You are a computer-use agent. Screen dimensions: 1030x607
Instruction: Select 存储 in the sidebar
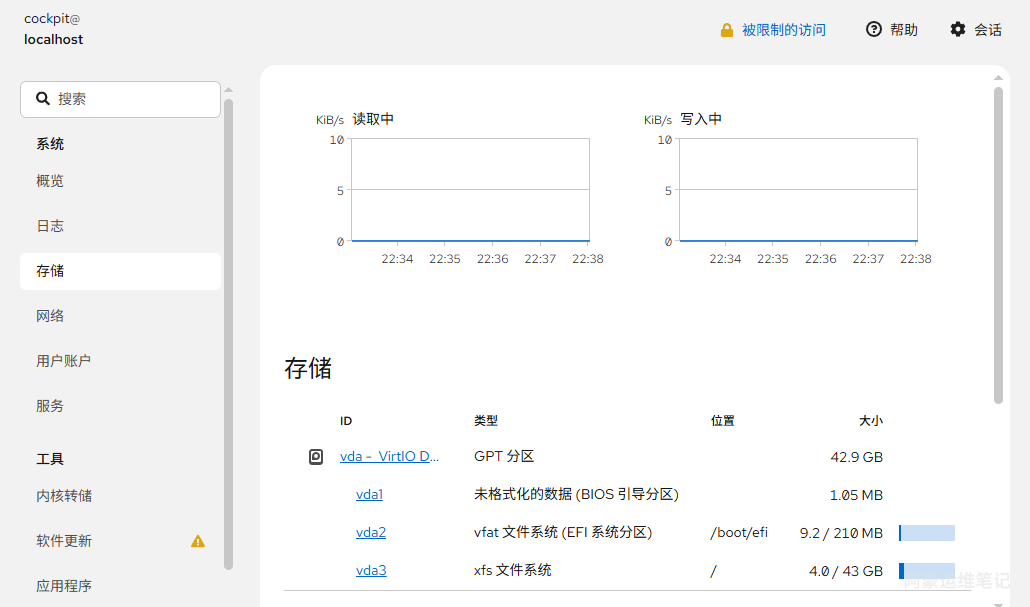pyautogui.click(x=120, y=271)
